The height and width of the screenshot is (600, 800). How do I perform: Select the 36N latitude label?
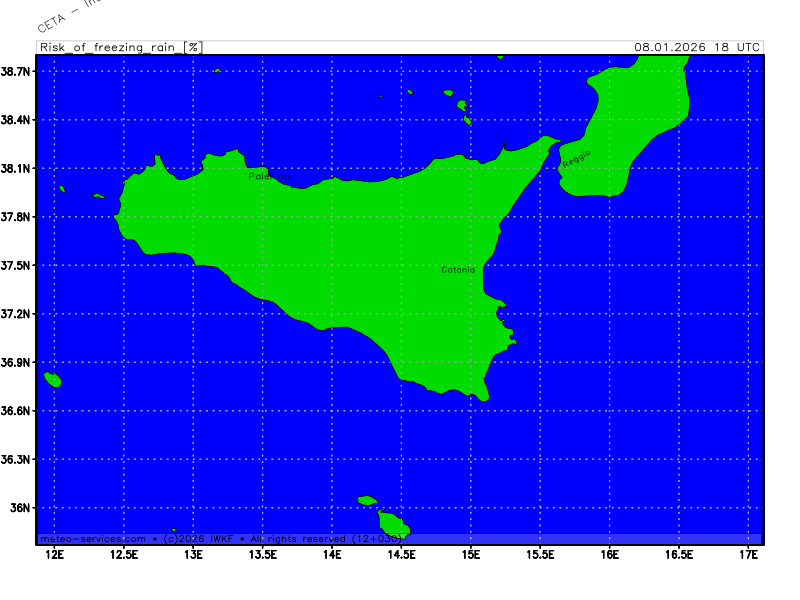pos(22,508)
